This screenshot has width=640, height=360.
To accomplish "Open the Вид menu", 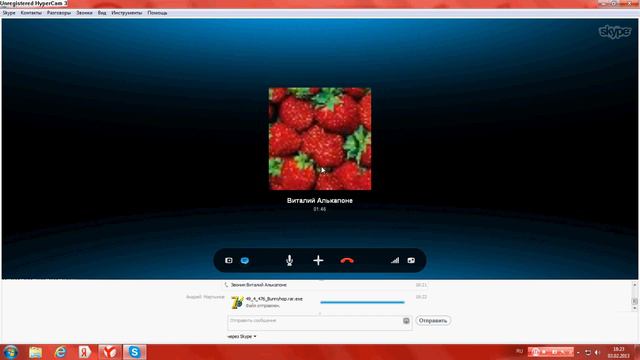I will (x=102, y=13).
